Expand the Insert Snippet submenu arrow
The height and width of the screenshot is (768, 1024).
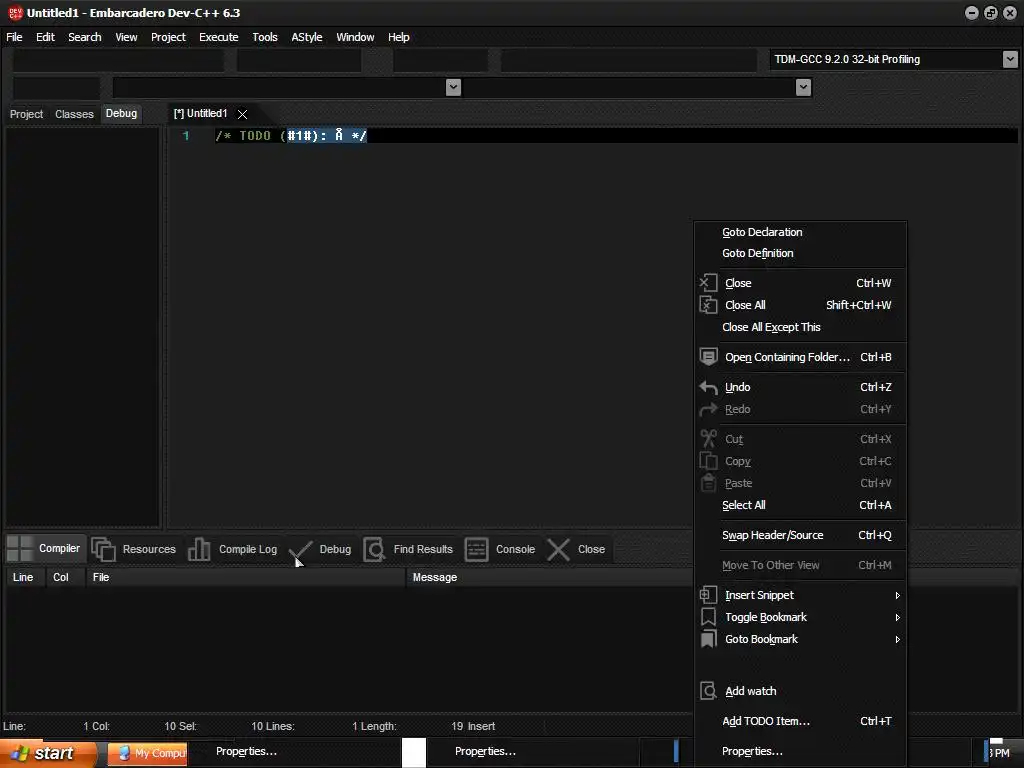point(897,595)
